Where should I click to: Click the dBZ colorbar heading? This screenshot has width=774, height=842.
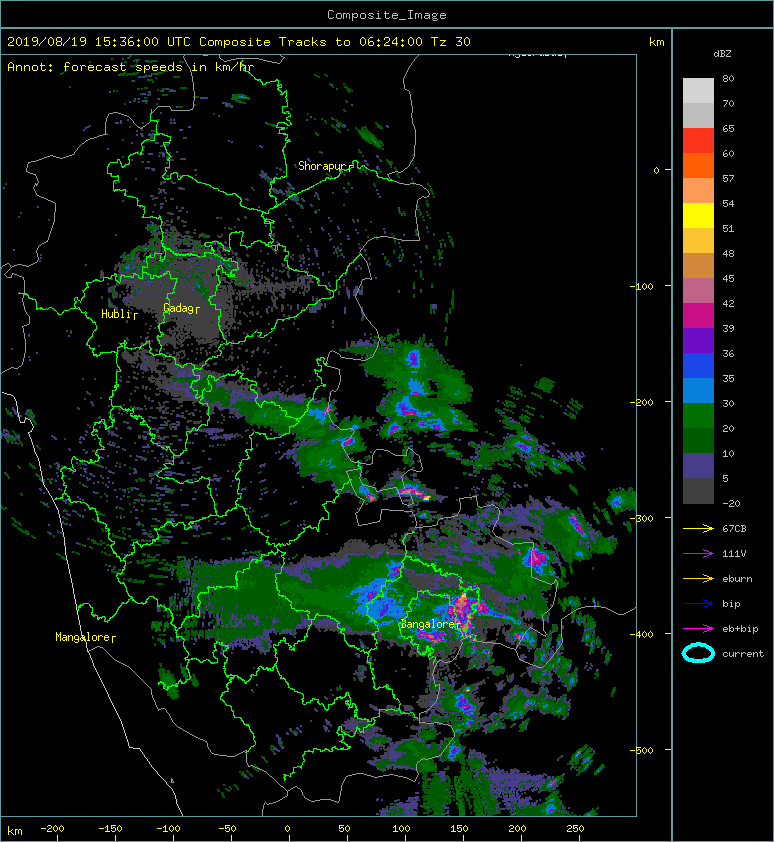(x=722, y=54)
